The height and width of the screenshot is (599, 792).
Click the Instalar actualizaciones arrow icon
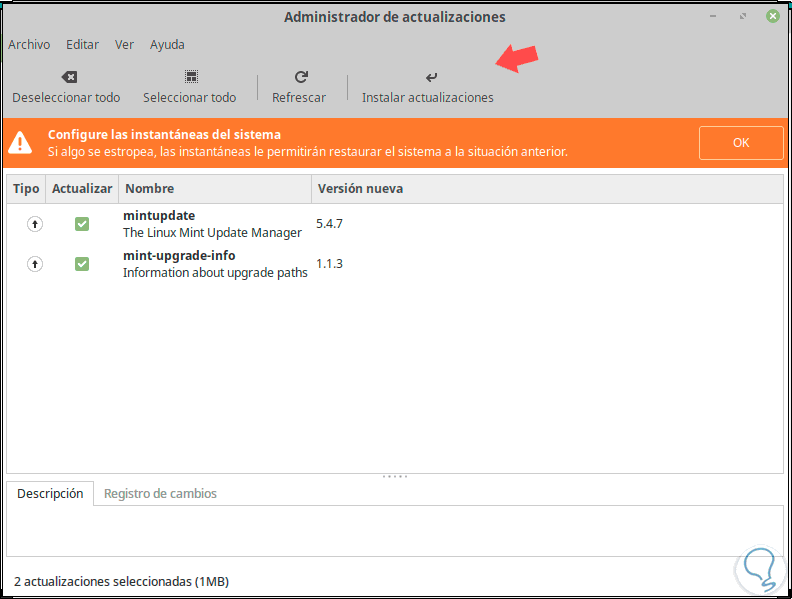click(431, 77)
